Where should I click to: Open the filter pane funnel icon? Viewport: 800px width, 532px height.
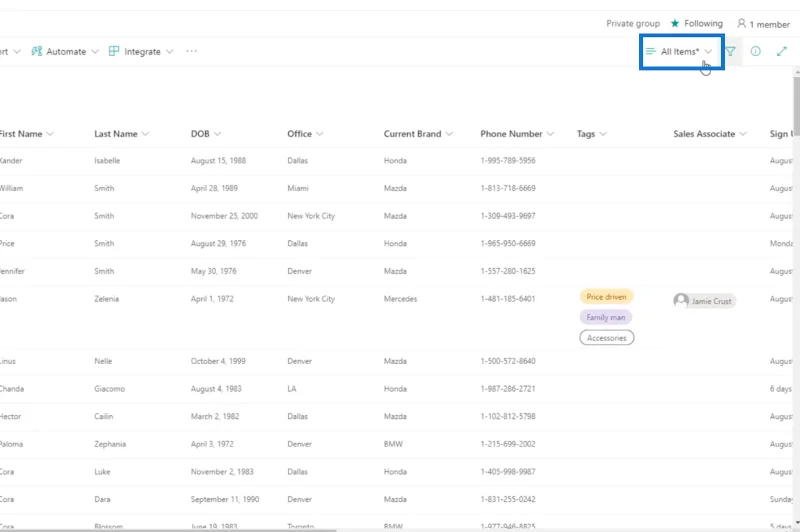pyautogui.click(x=731, y=52)
